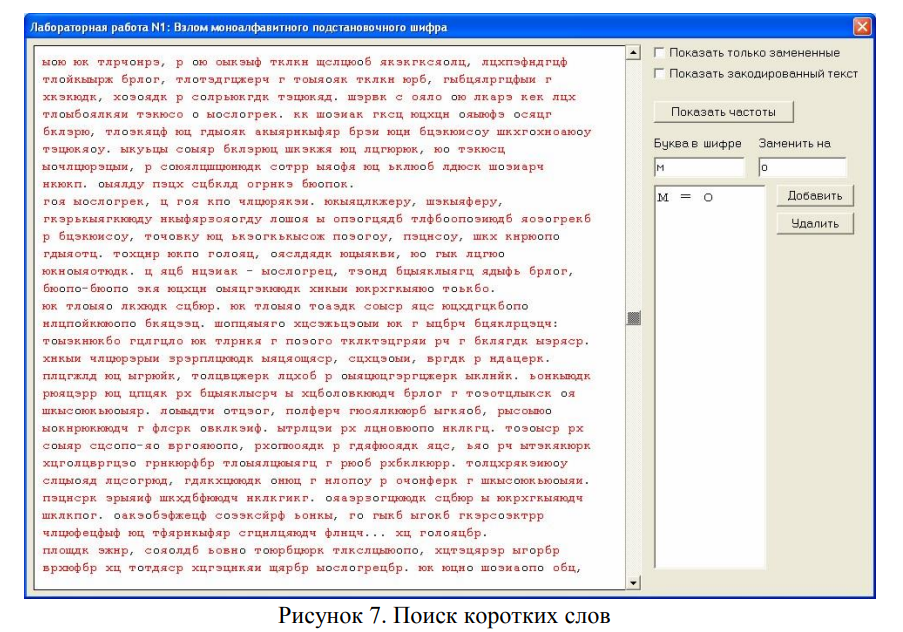Close the "Лабораторная работа N1" window
903x632 pixels.
[x=861, y=26]
